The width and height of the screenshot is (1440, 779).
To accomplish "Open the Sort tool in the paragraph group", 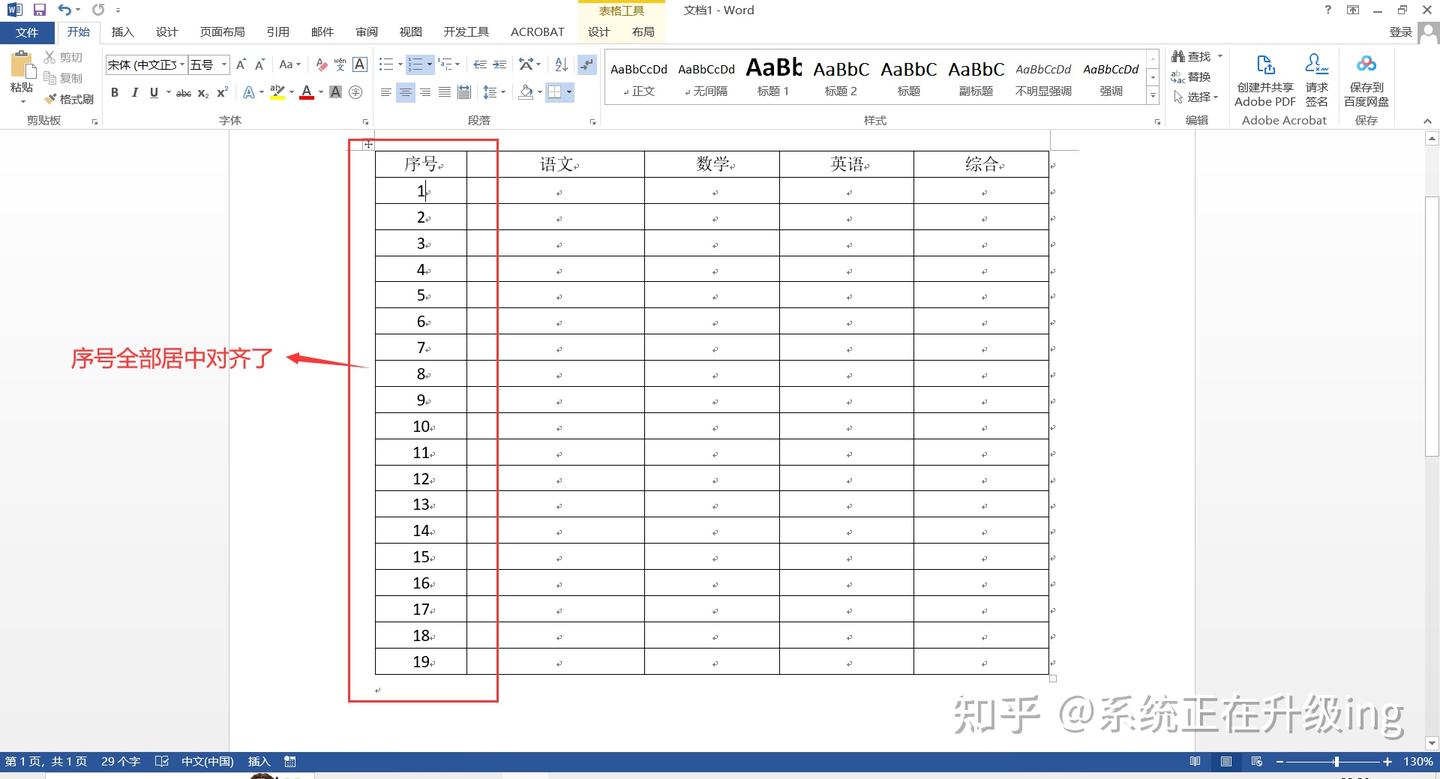I will [x=561, y=65].
